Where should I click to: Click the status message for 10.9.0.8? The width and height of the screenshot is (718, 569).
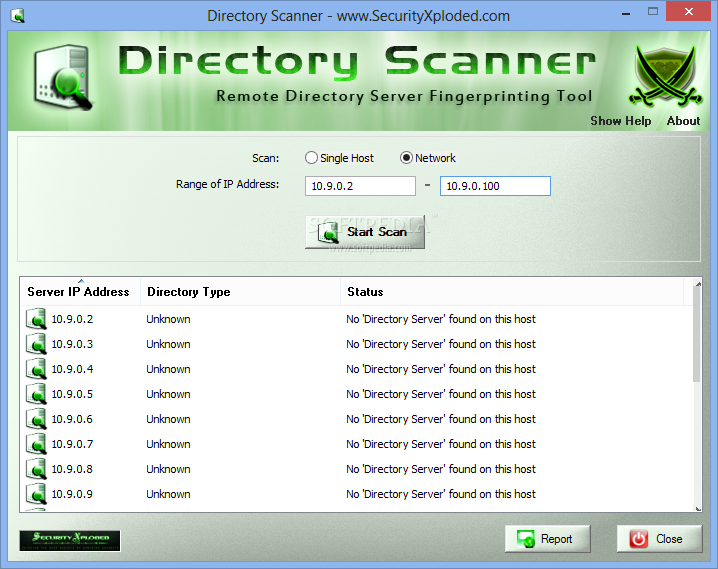[441, 469]
